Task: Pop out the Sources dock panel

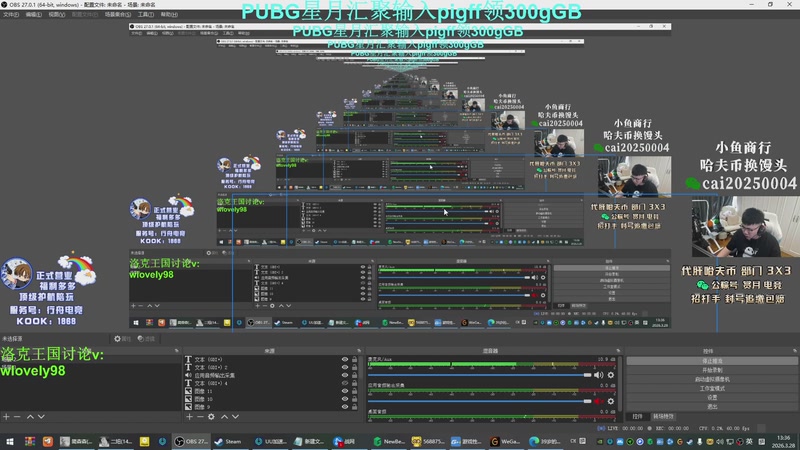Action: 359,351
